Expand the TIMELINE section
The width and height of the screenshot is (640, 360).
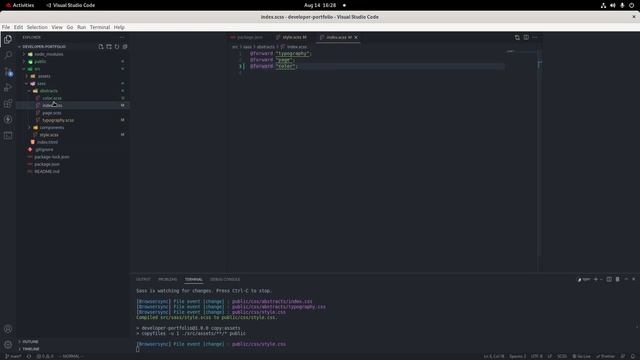click(31, 349)
